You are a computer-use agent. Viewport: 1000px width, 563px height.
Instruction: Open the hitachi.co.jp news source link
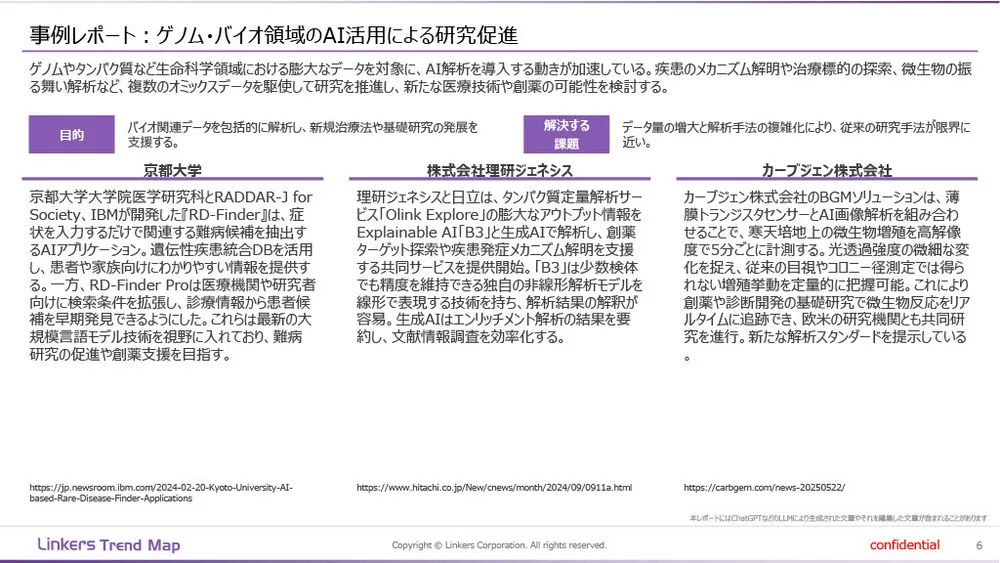click(494, 487)
